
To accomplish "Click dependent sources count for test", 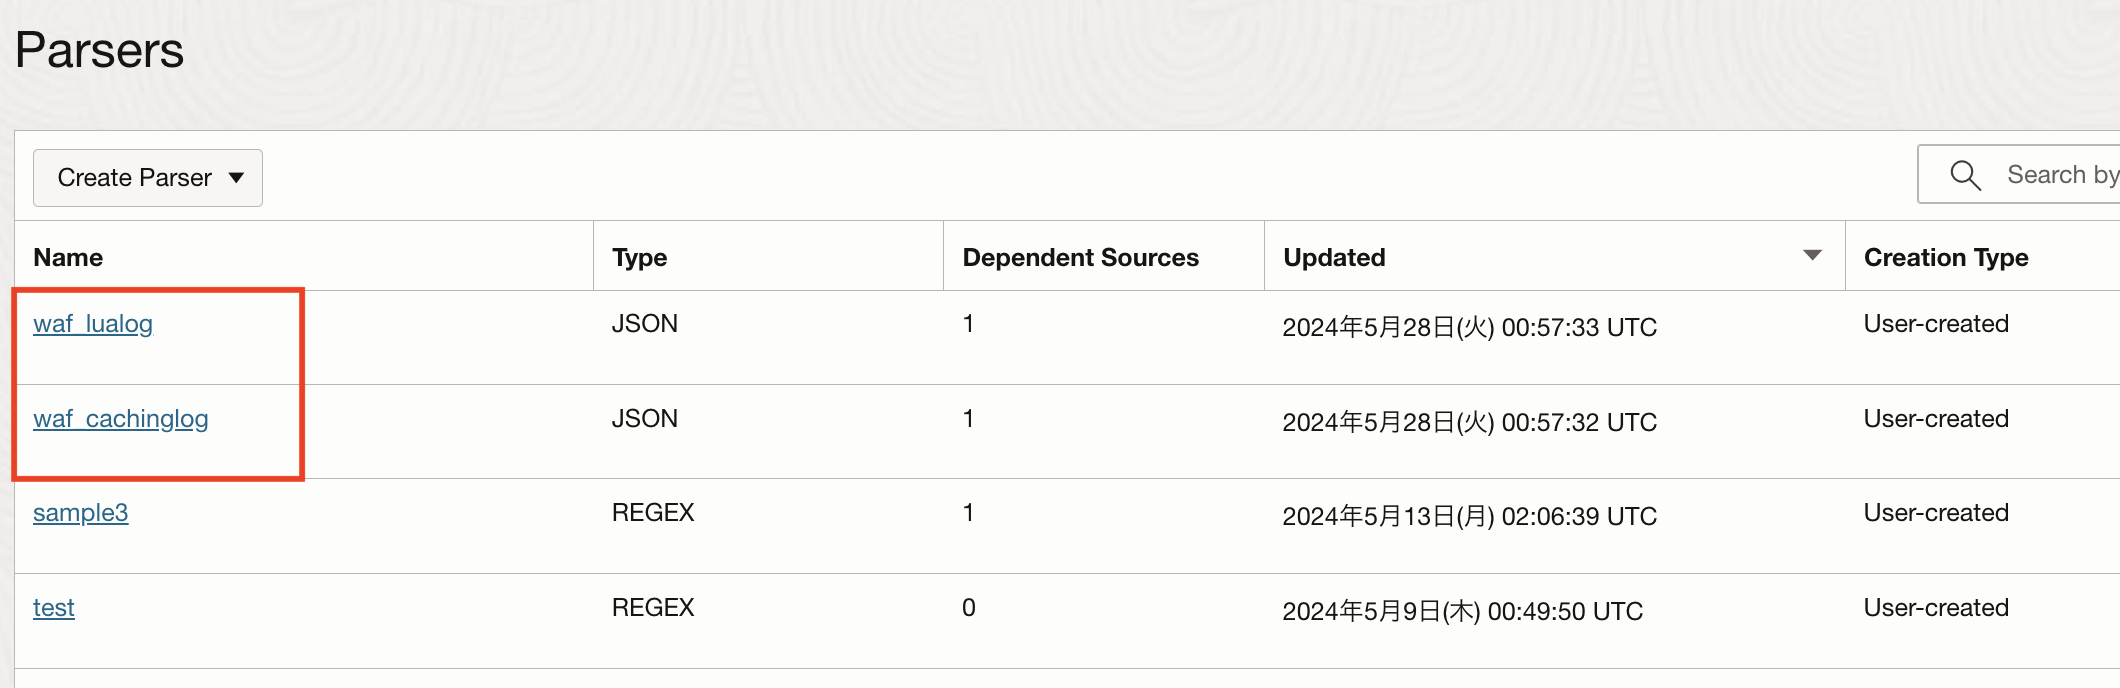I will pyautogui.click(x=968, y=608).
